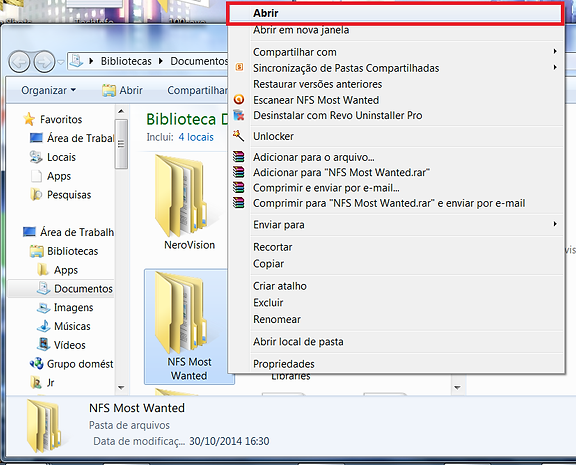Open the Enviar para submenu
The width and height of the screenshot is (576, 465).
[x=396, y=224]
